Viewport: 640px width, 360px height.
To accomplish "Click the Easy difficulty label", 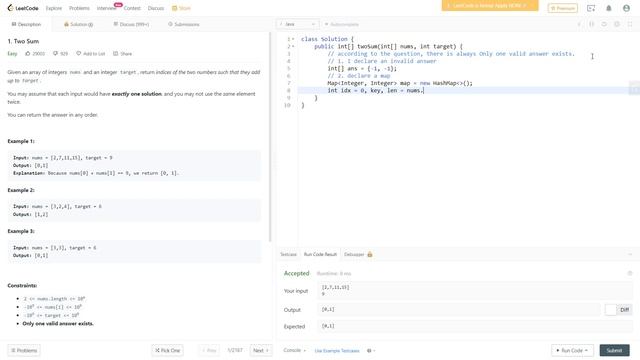I will [12, 53].
